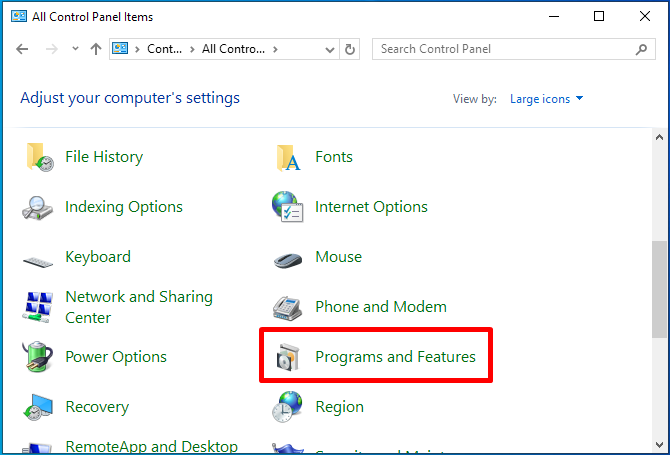
Task: Expand the View by Large icons dropdown
Action: 547,99
